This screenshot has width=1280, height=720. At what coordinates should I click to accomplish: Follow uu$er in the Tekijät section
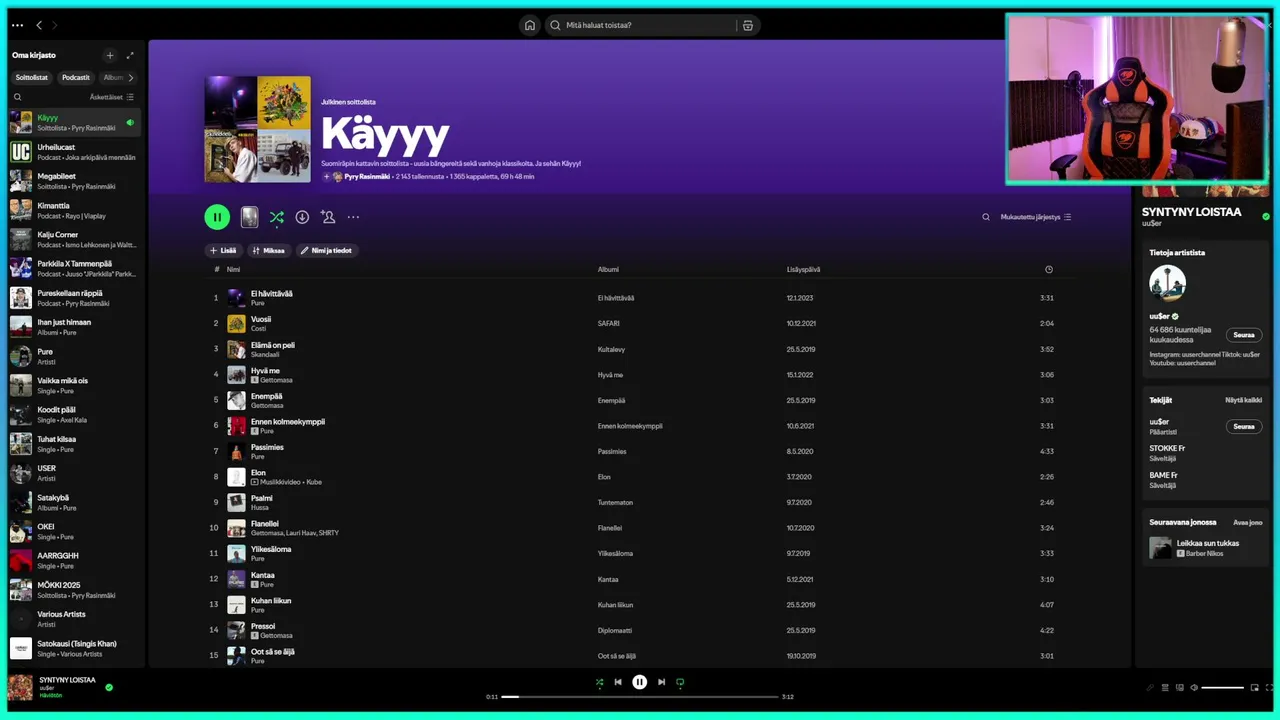pos(1244,426)
